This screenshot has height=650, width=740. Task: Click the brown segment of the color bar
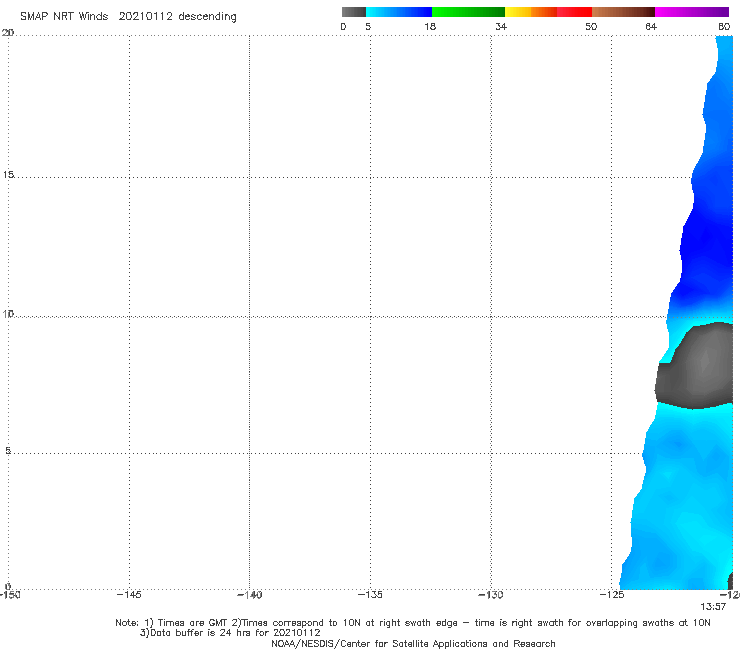623,12
